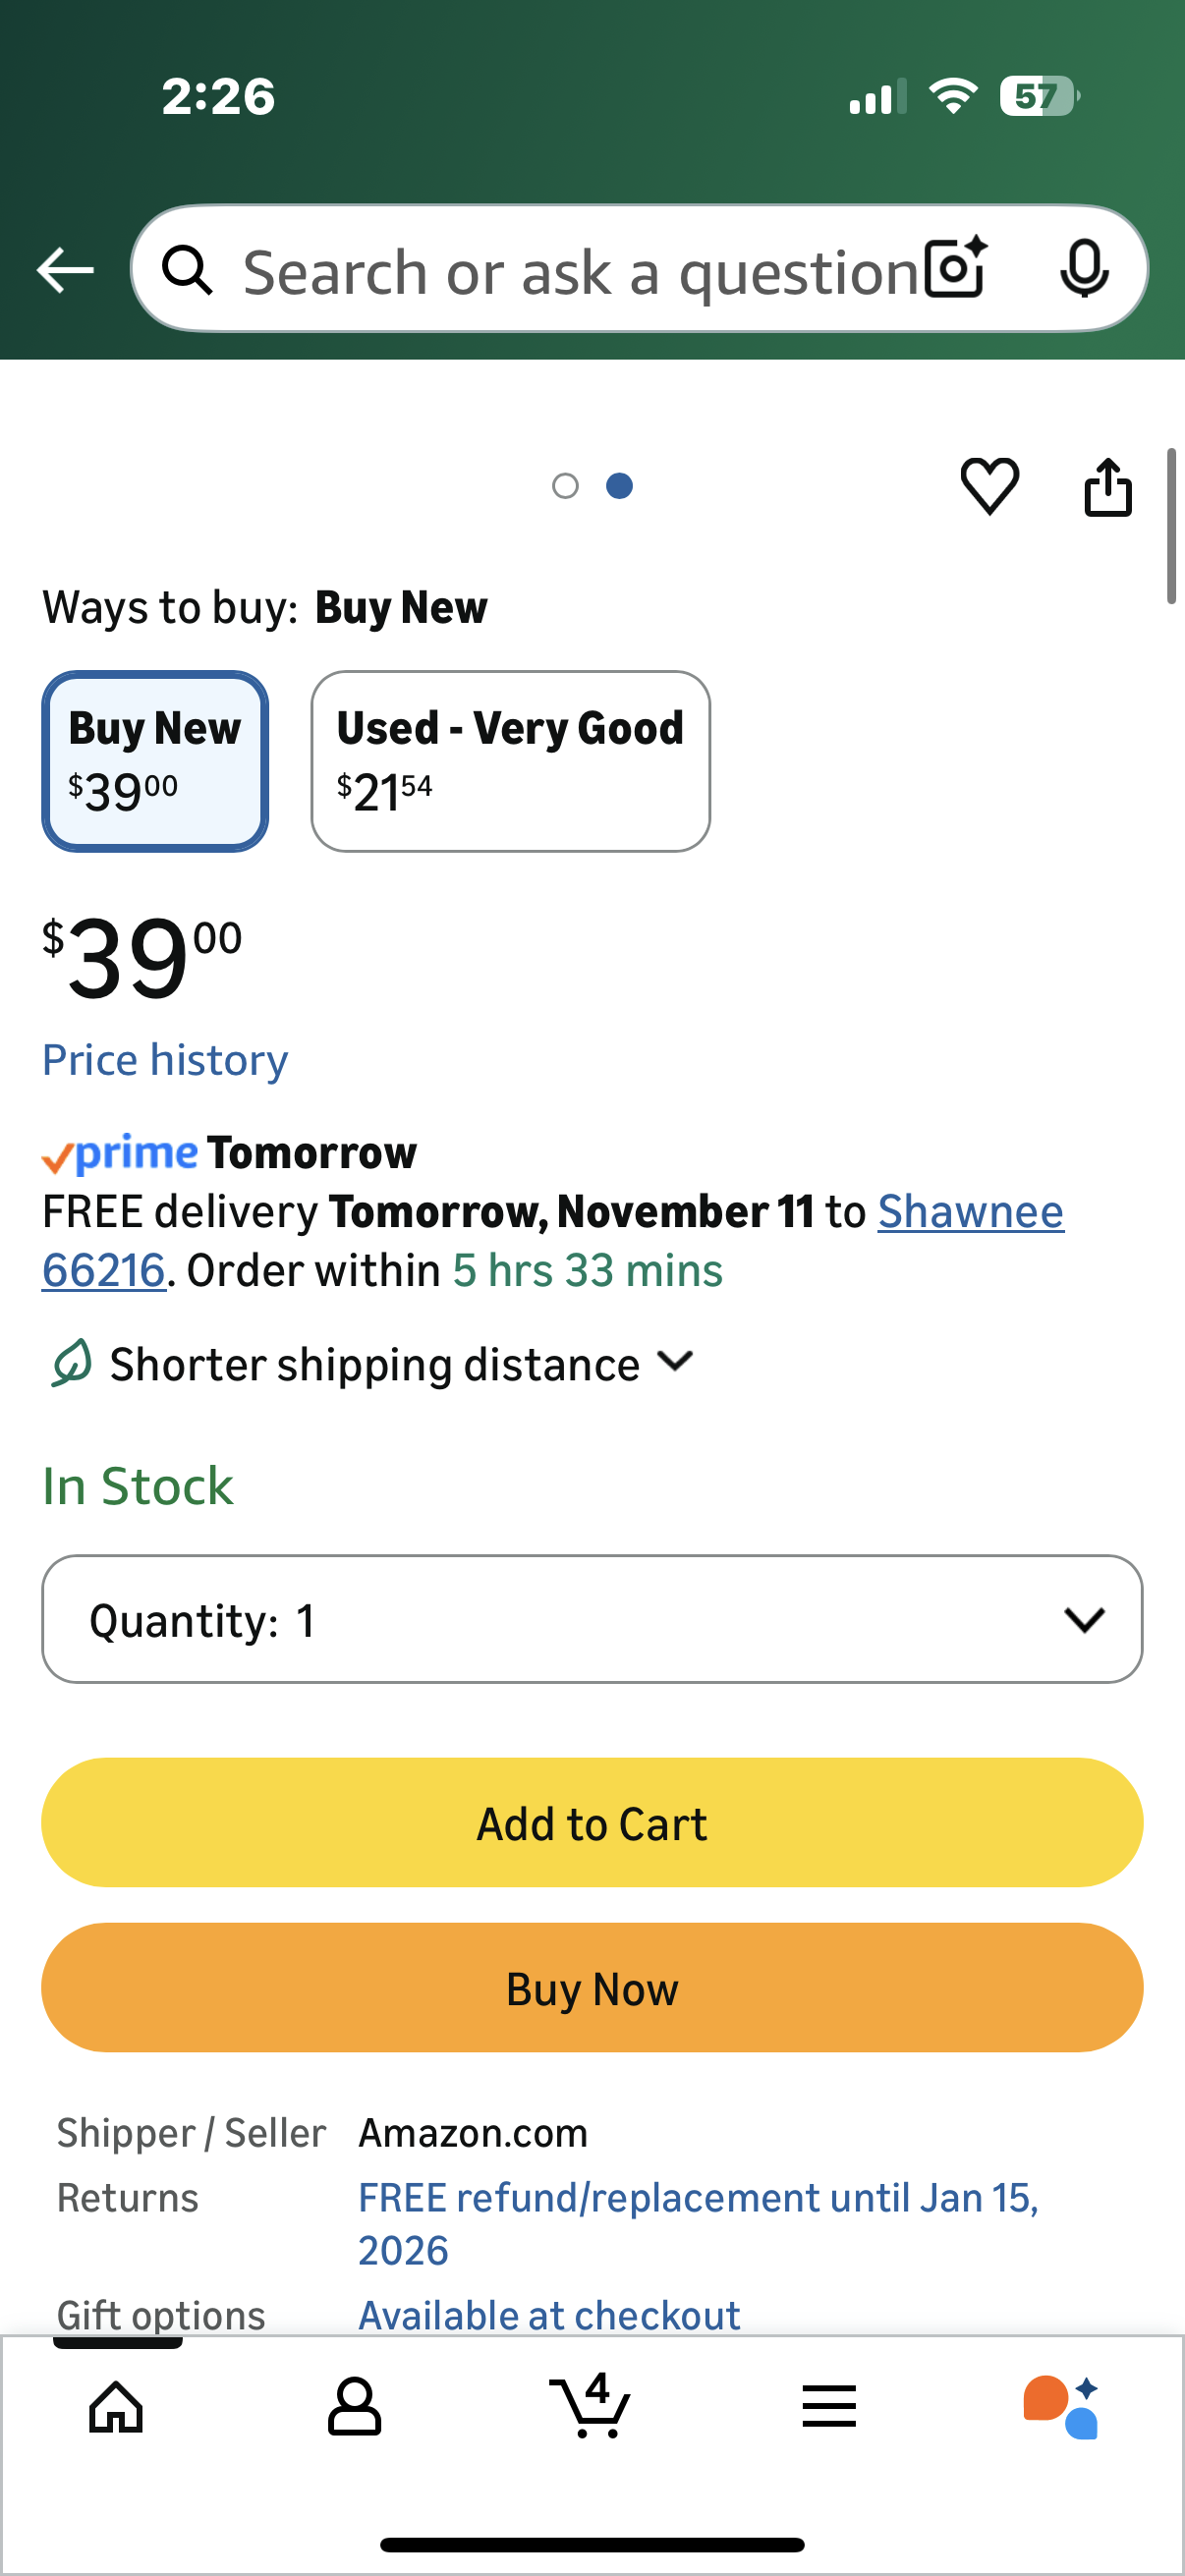The width and height of the screenshot is (1185, 2576).
Task: Switch to first image carousel dot
Action: (x=565, y=486)
